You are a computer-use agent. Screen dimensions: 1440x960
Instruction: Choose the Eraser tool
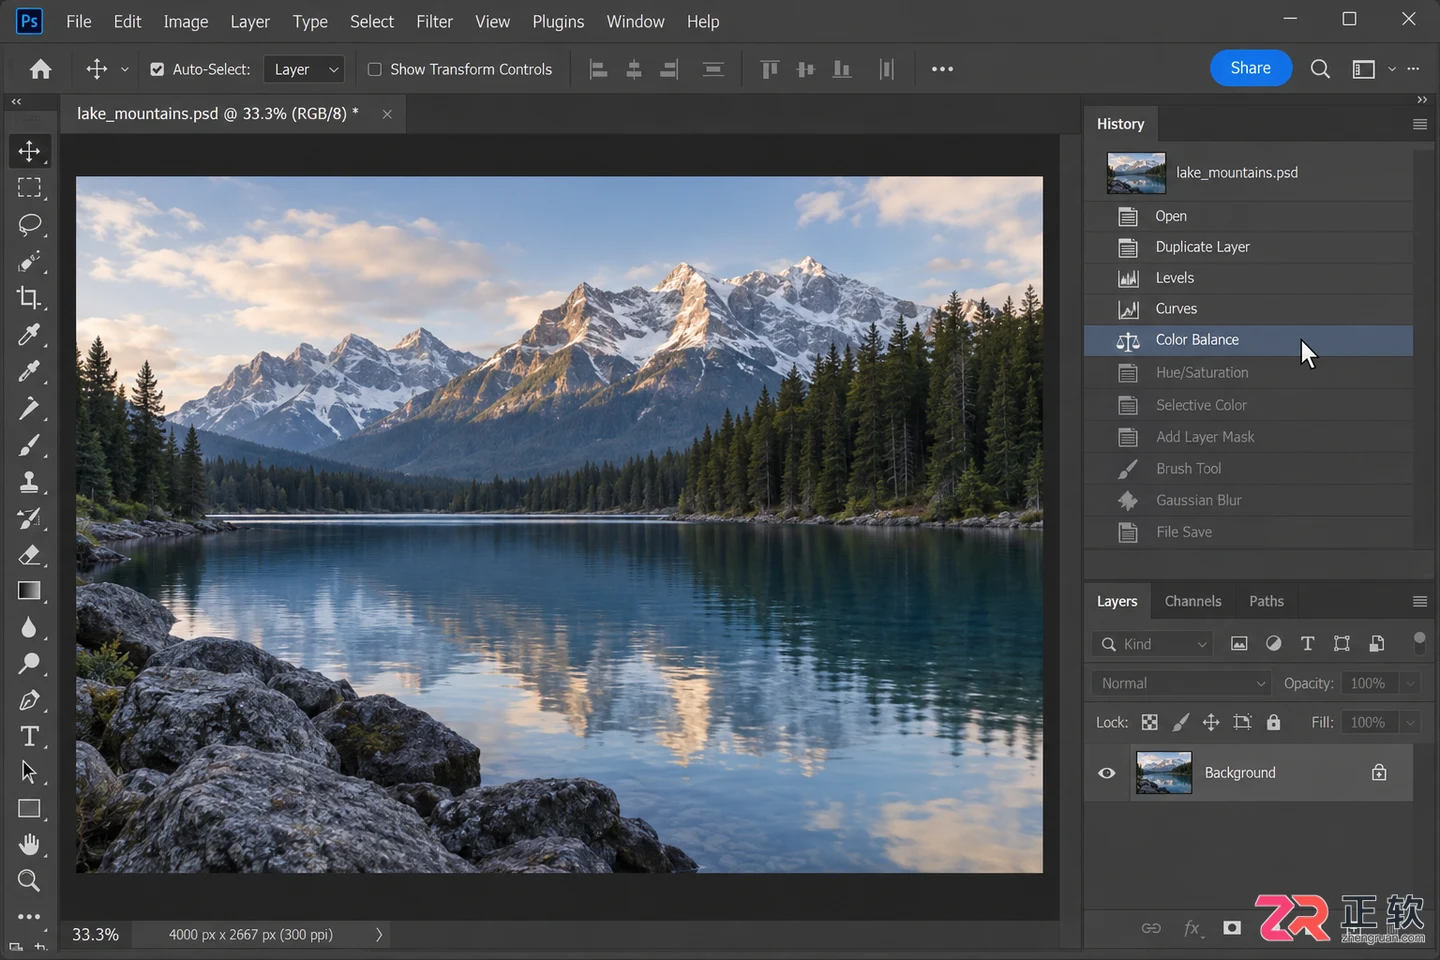tap(29, 554)
